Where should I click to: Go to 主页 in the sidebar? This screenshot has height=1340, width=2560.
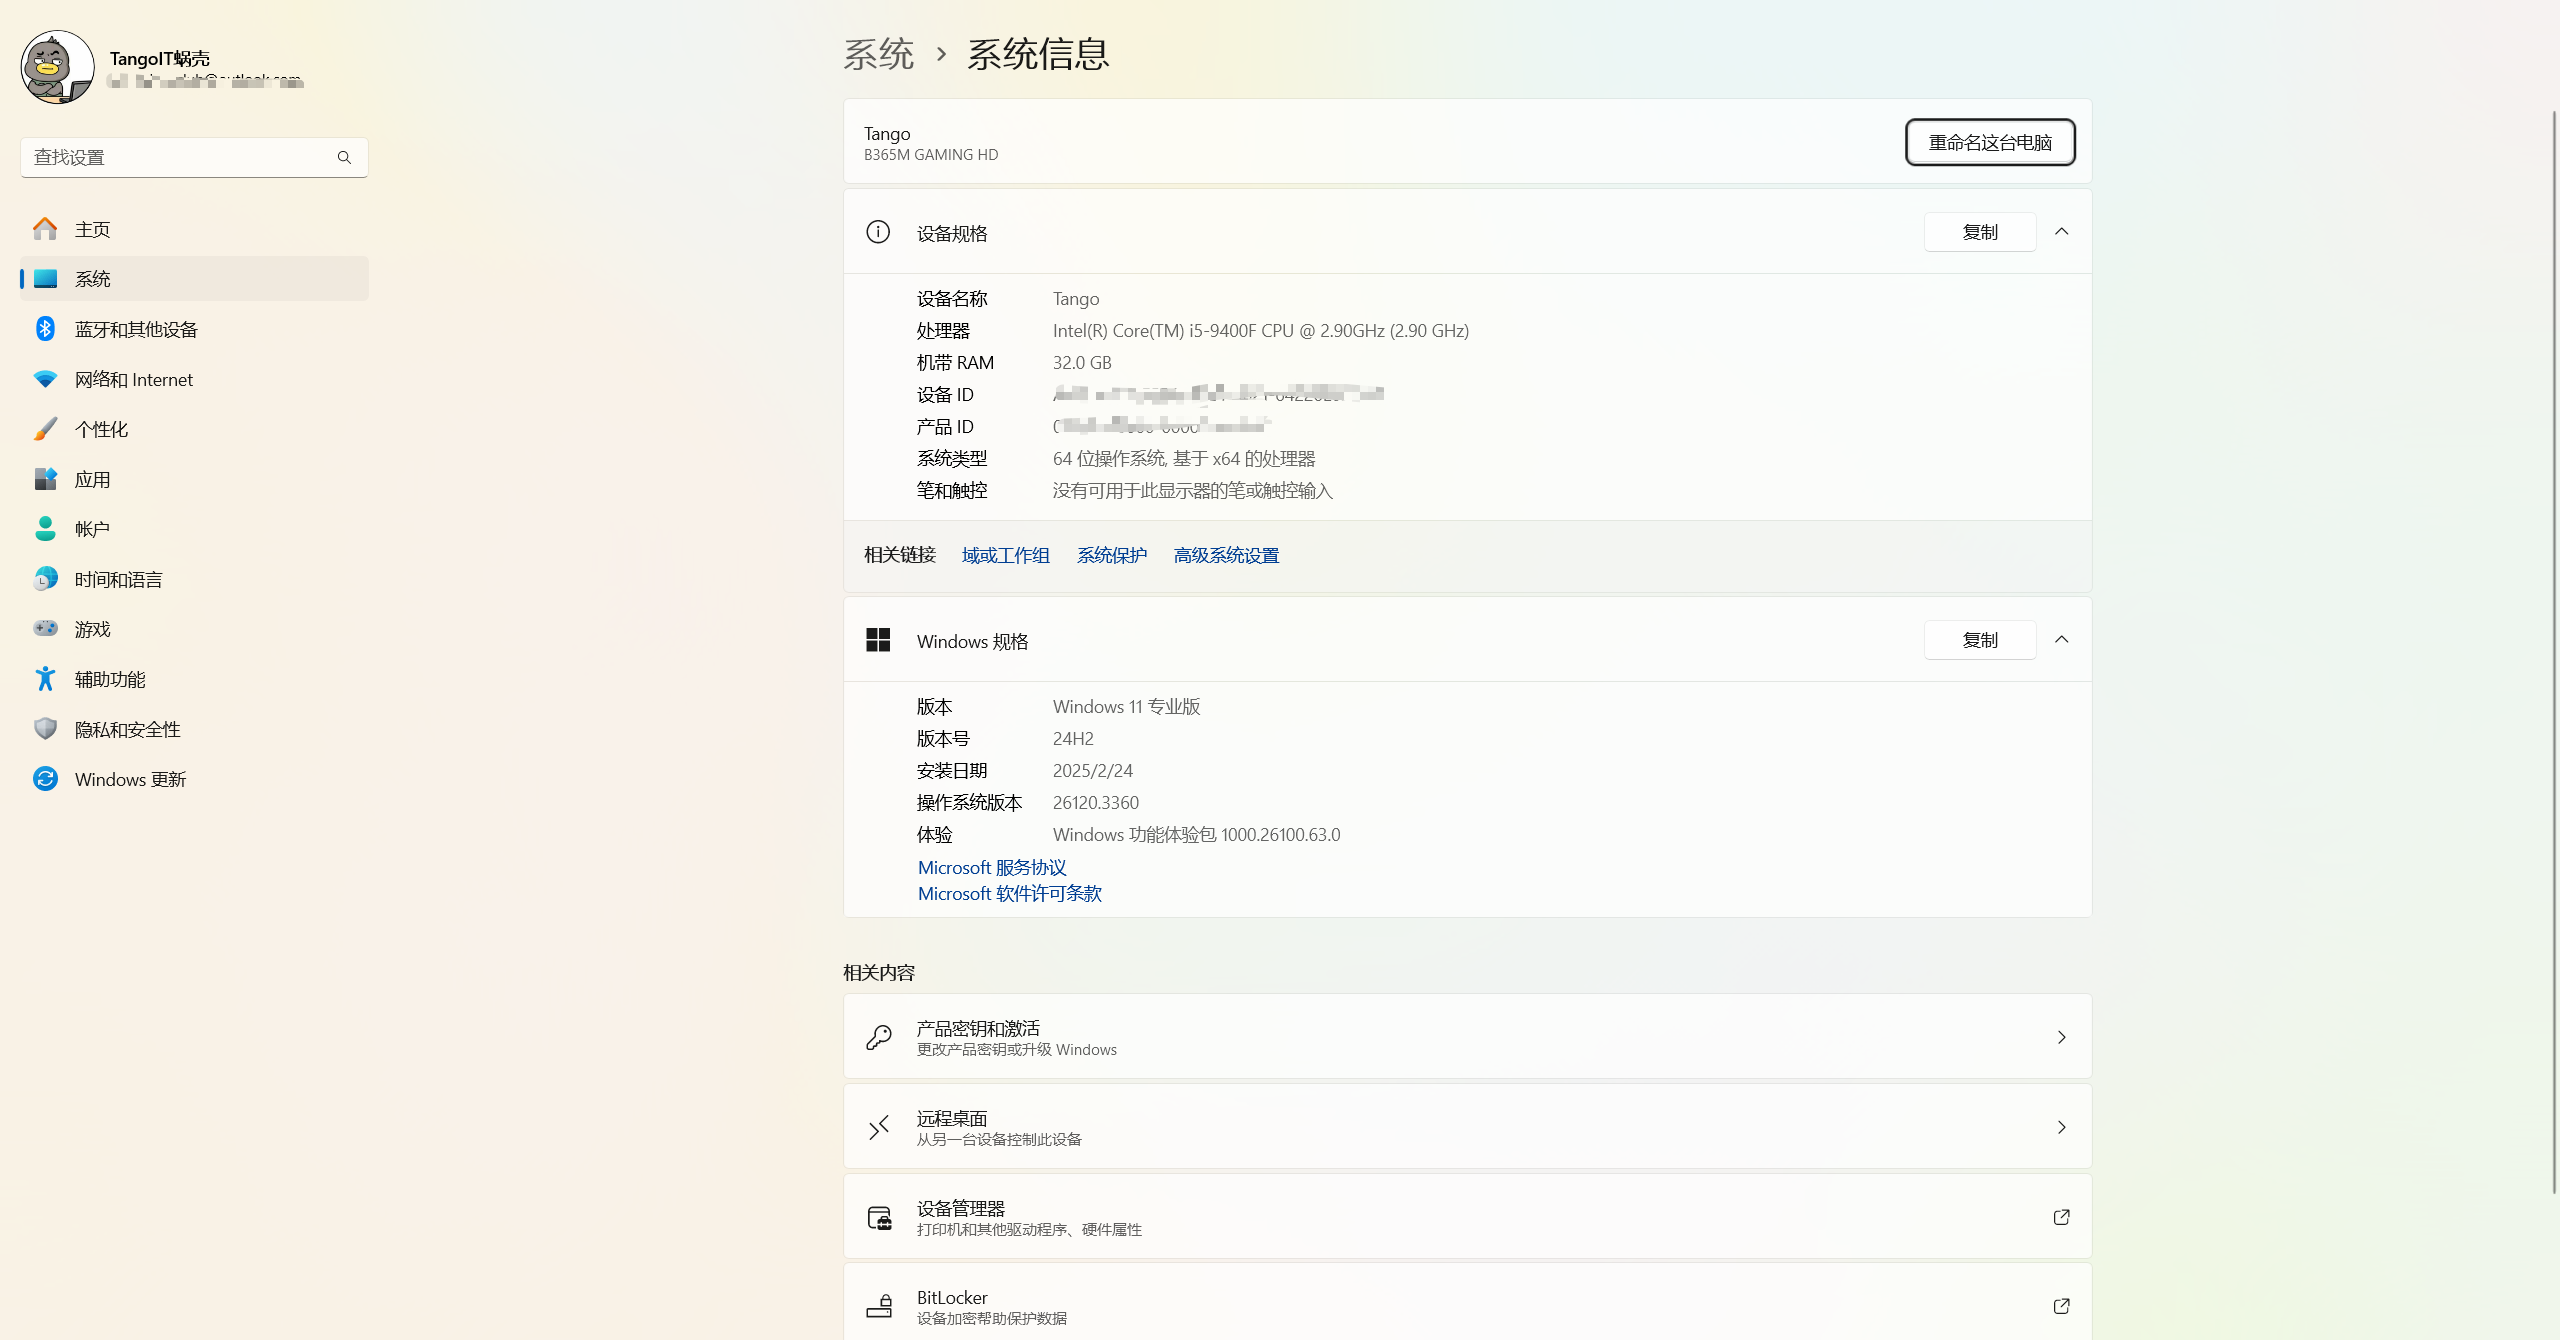coord(194,229)
